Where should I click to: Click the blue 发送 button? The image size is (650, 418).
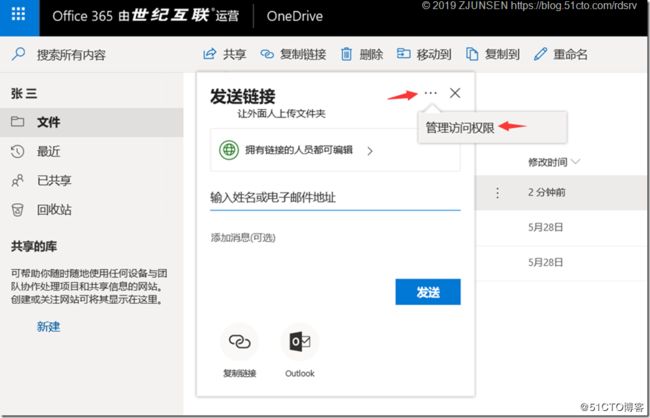pyautogui.click(x=428, y=292)
